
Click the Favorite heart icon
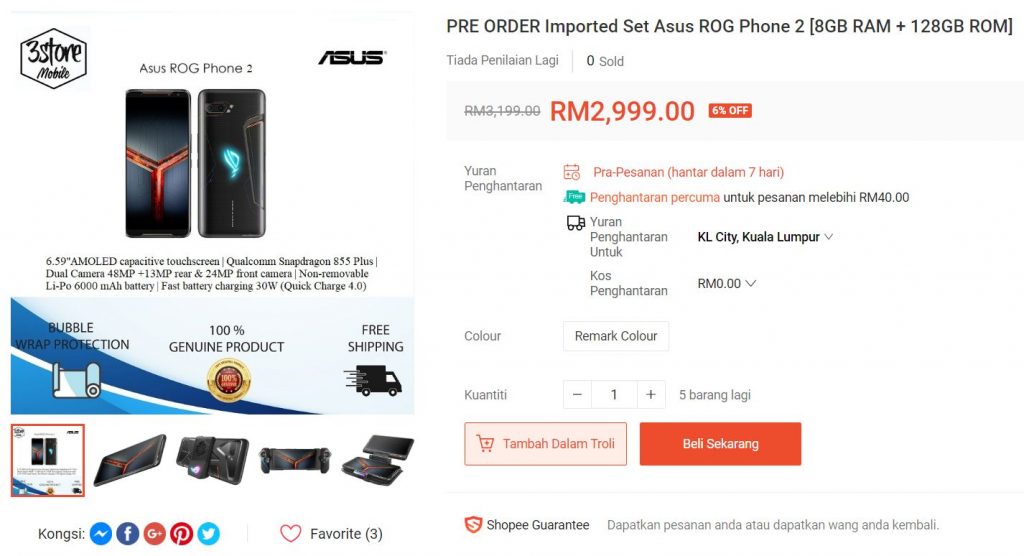pyautogui.click(x=291, y=534)
